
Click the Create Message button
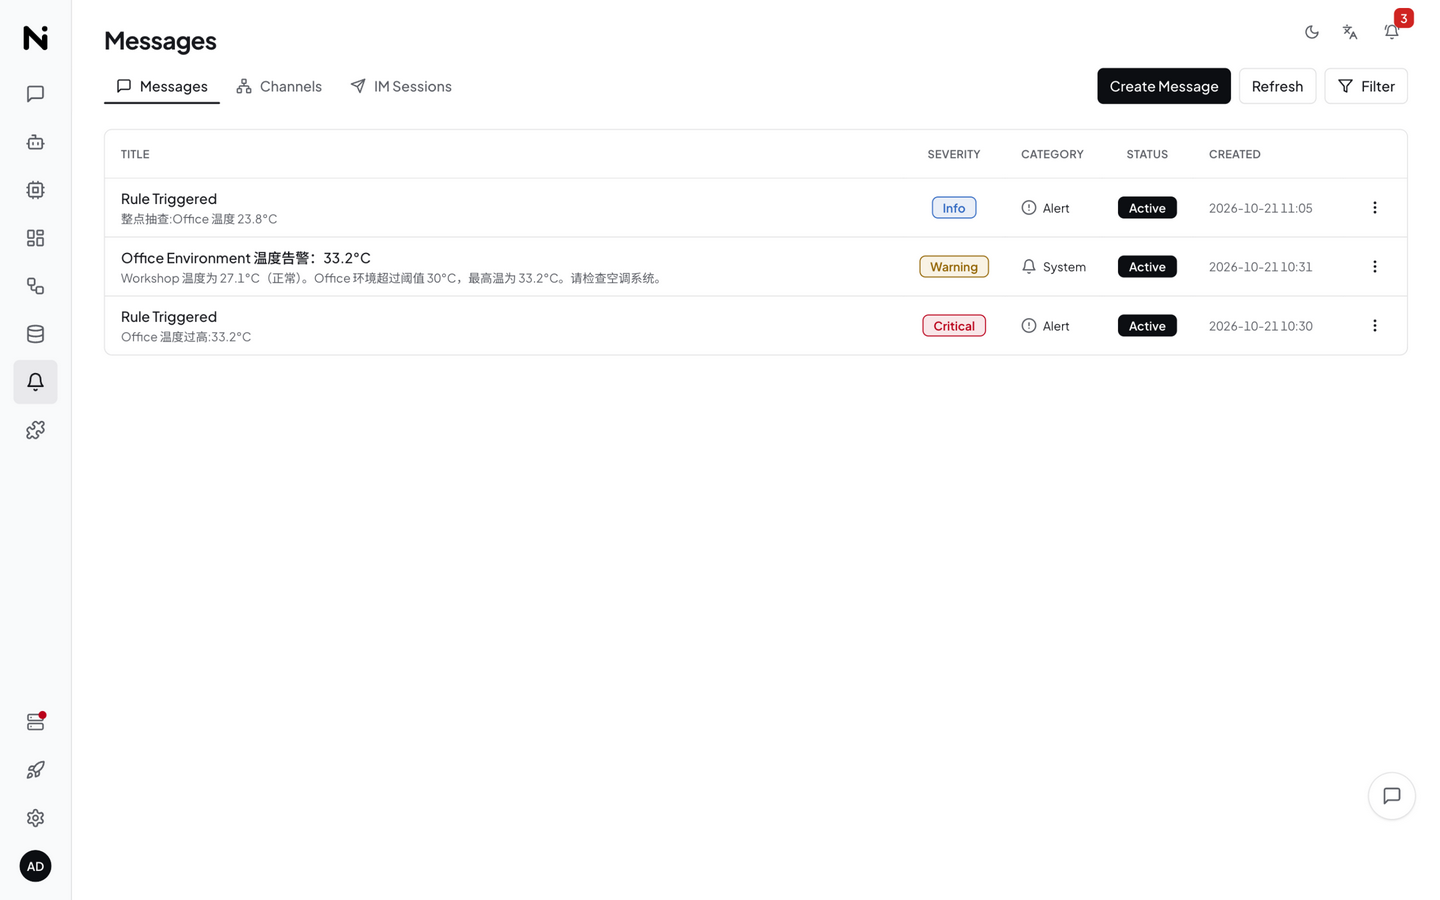1164,86
